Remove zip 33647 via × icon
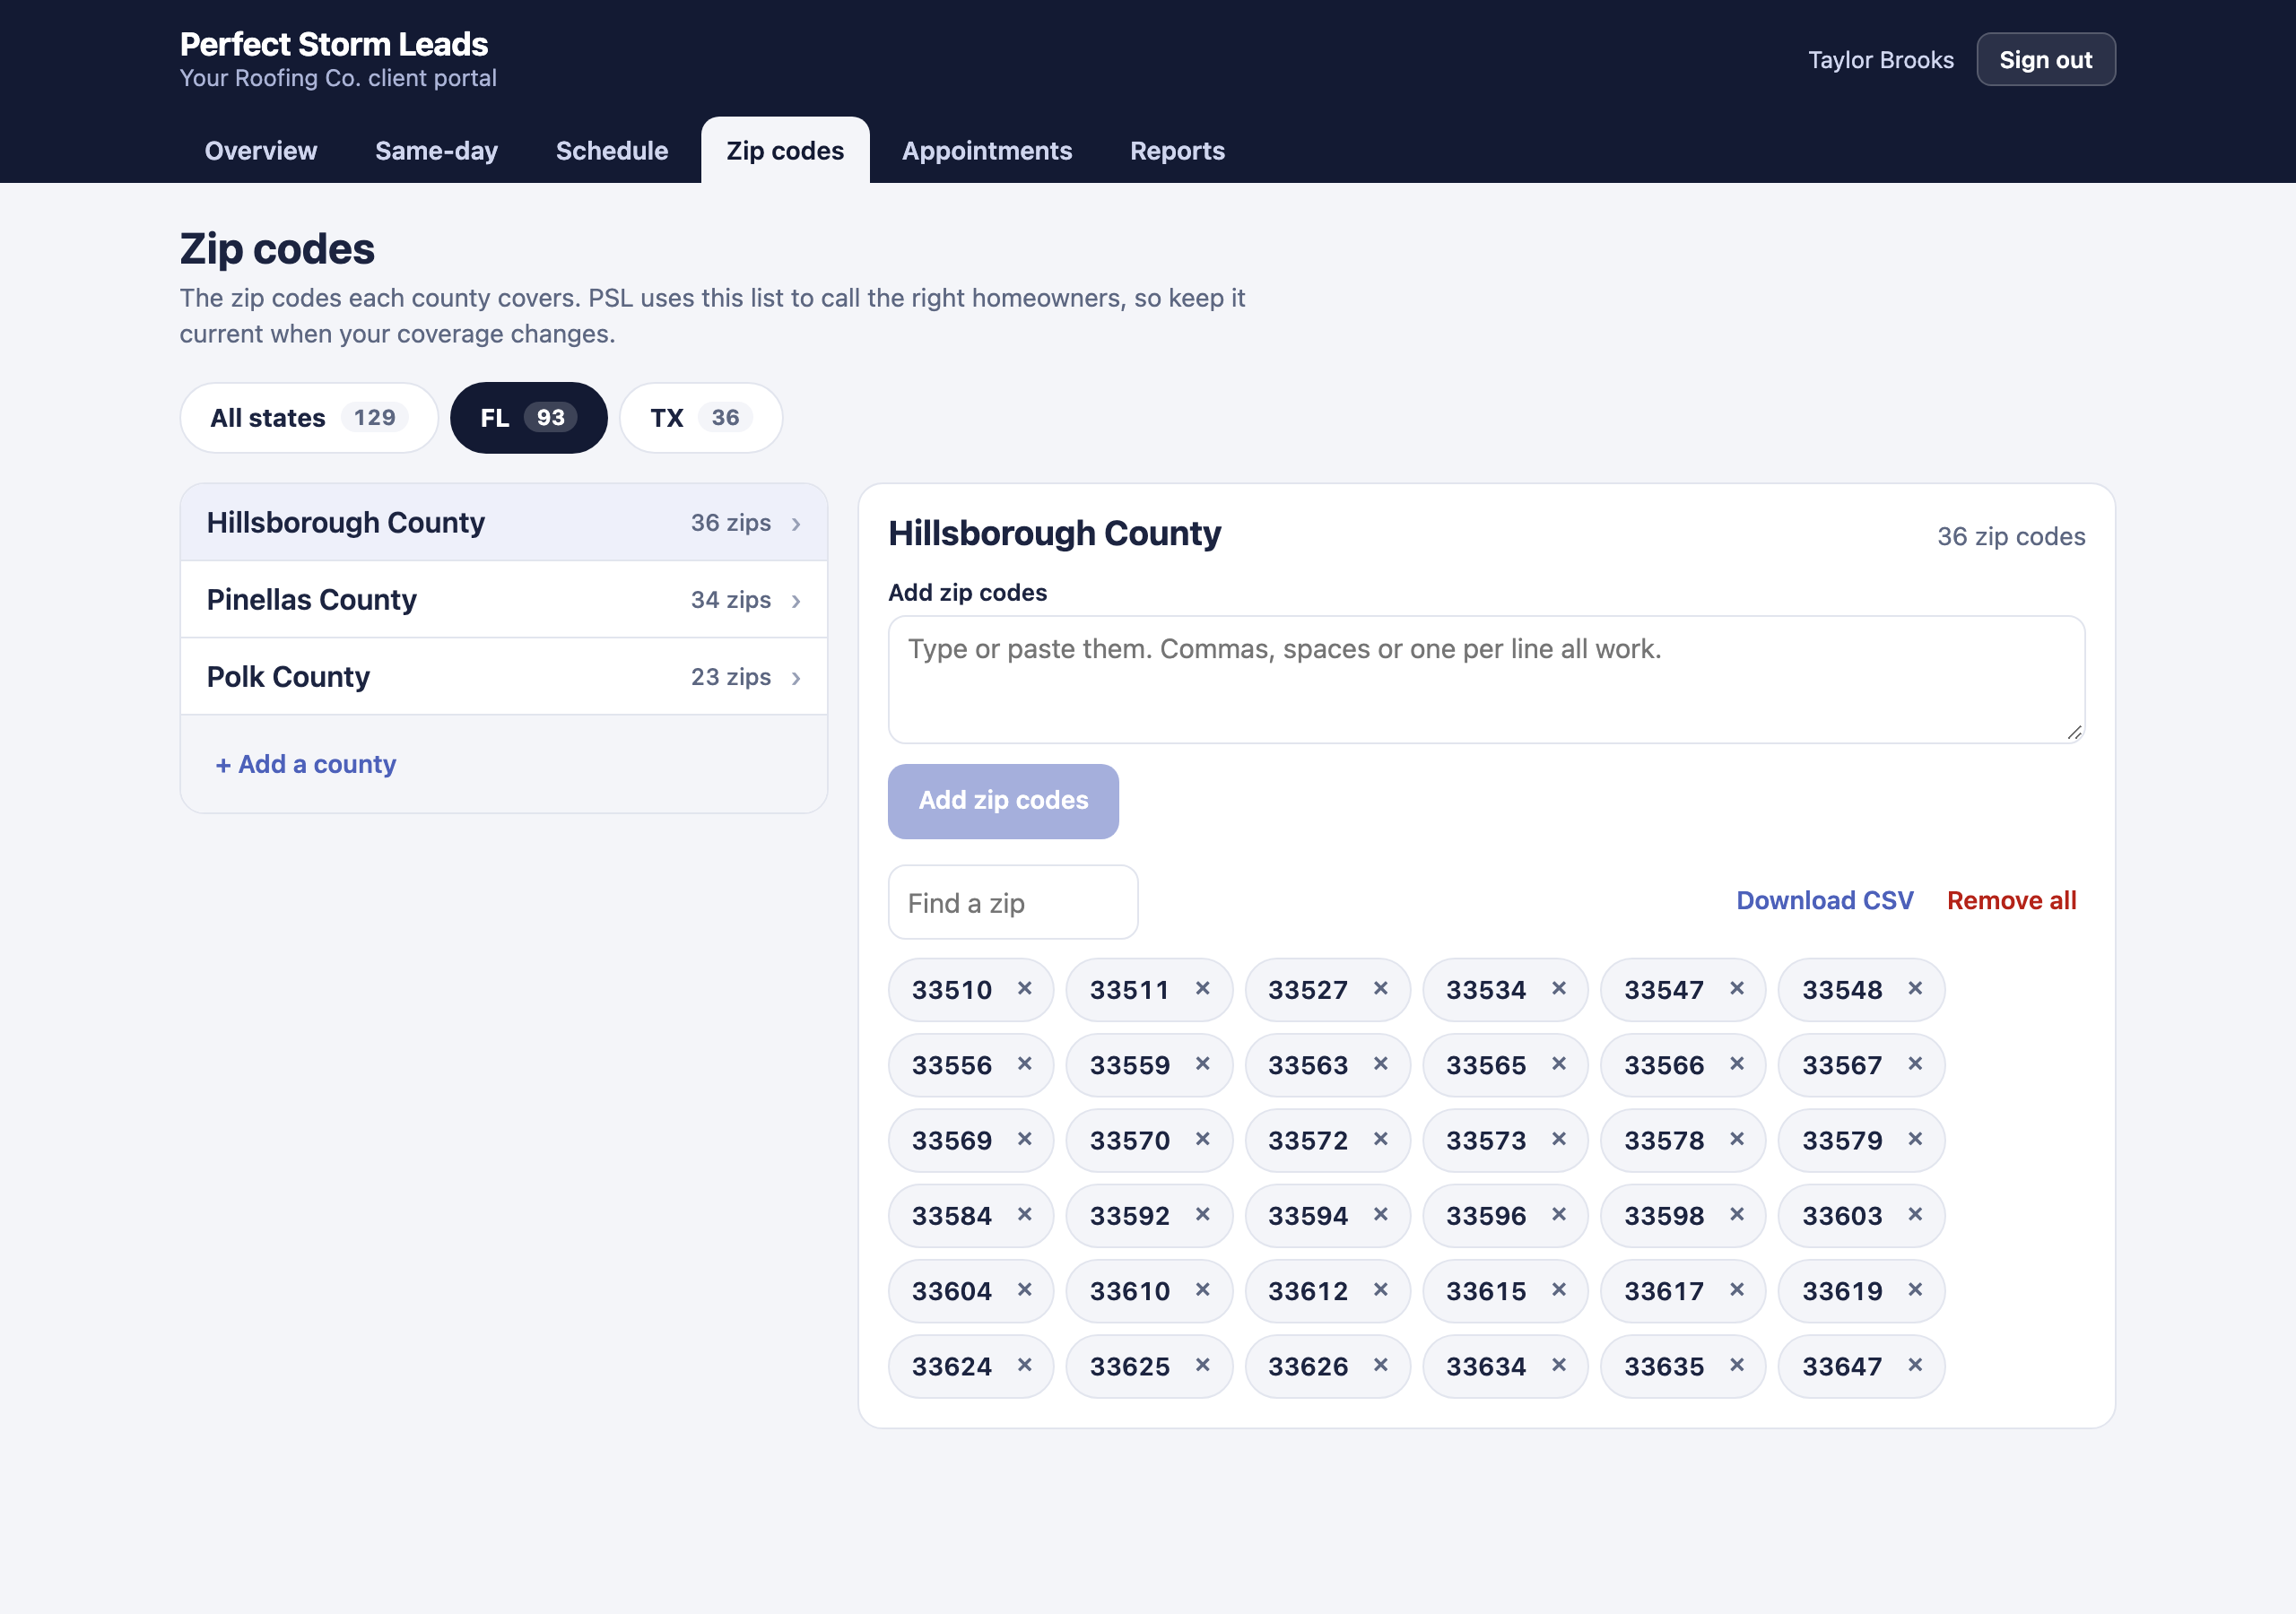Image resolution: width=2296 pixels, height=1614 pixels. [1914, 1366]
